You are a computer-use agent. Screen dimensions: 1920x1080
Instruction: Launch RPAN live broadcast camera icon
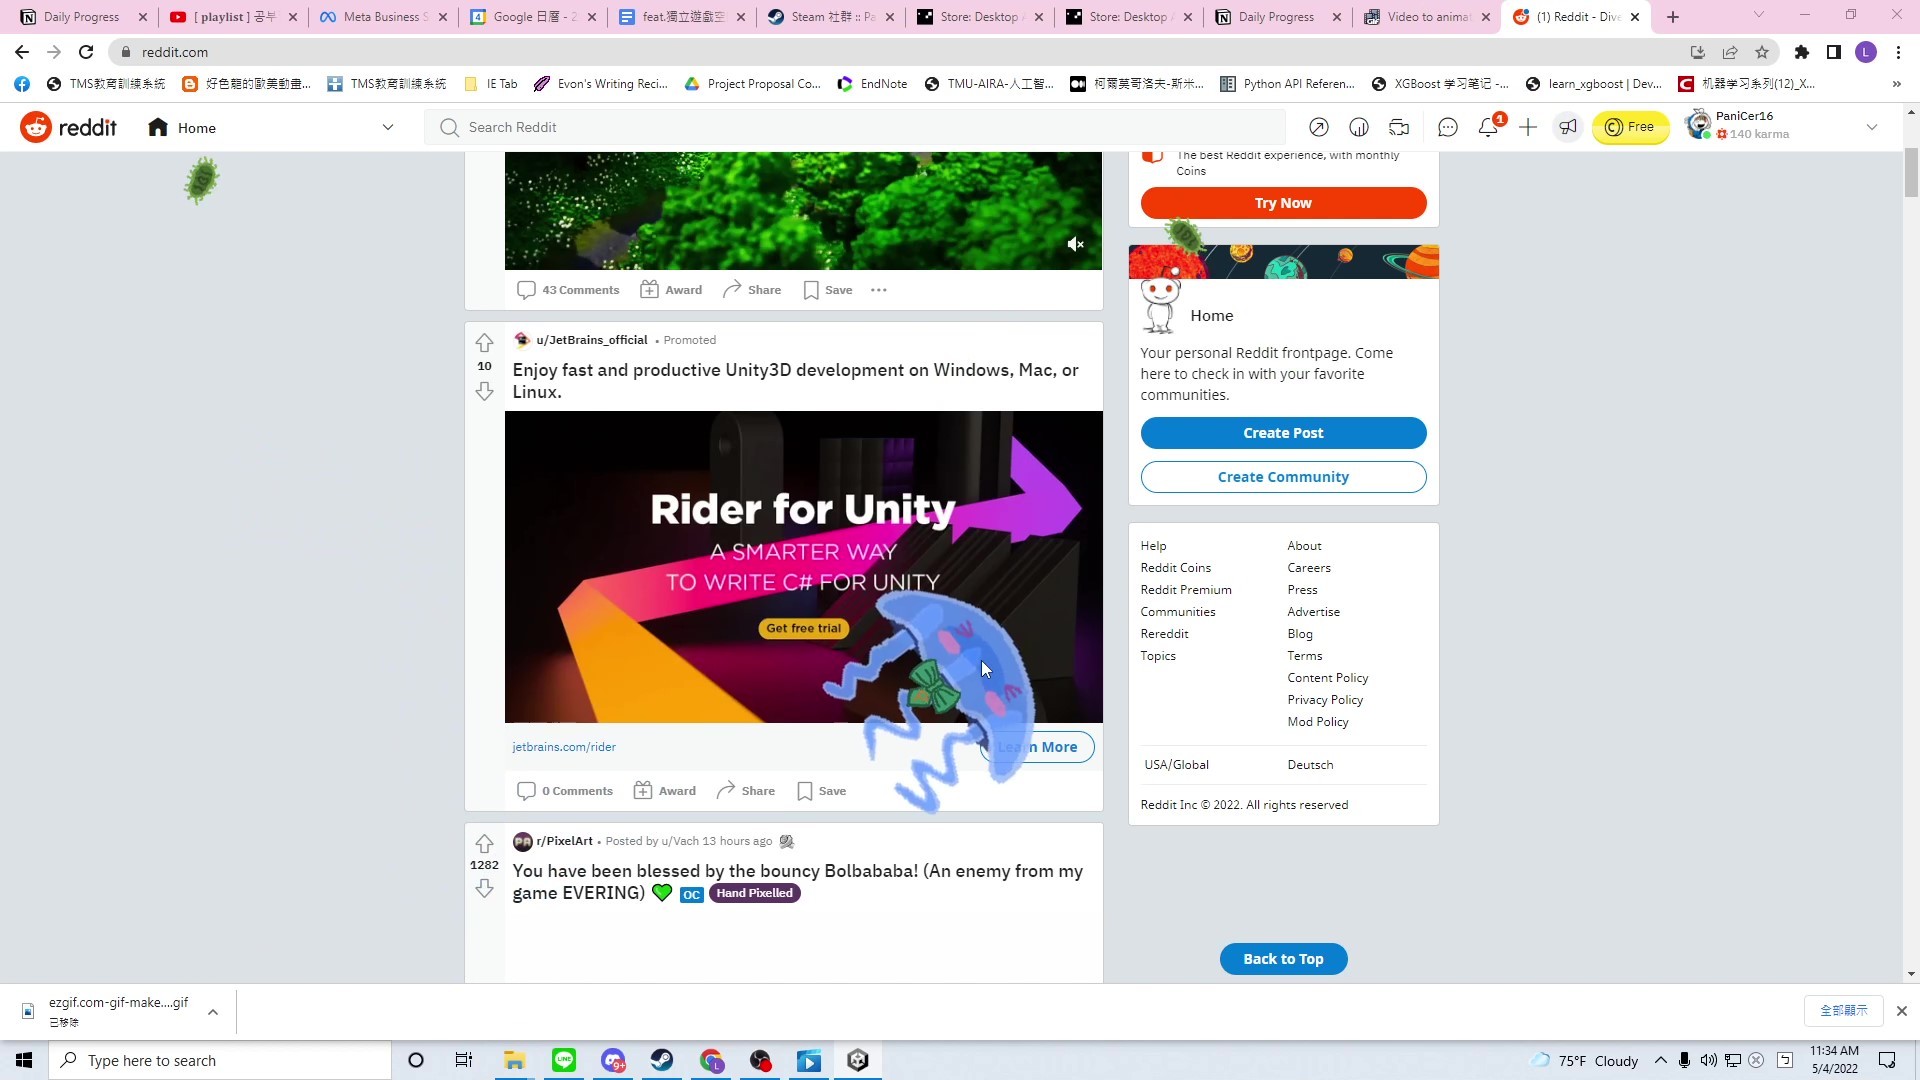[1398, 127]
